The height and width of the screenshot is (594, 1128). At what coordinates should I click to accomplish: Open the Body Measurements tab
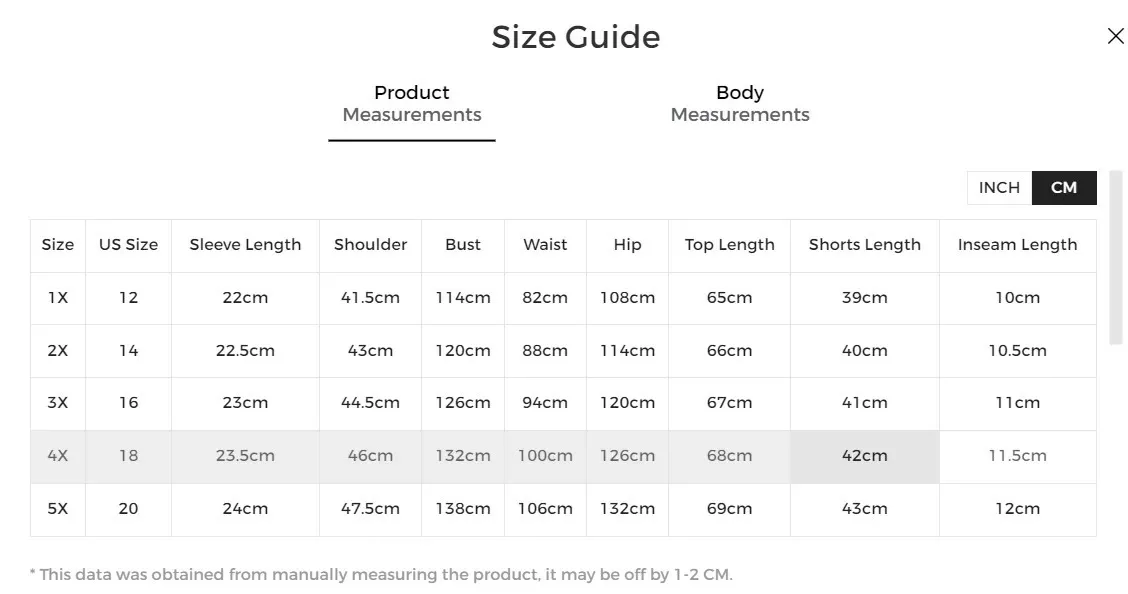coord(739,104)
